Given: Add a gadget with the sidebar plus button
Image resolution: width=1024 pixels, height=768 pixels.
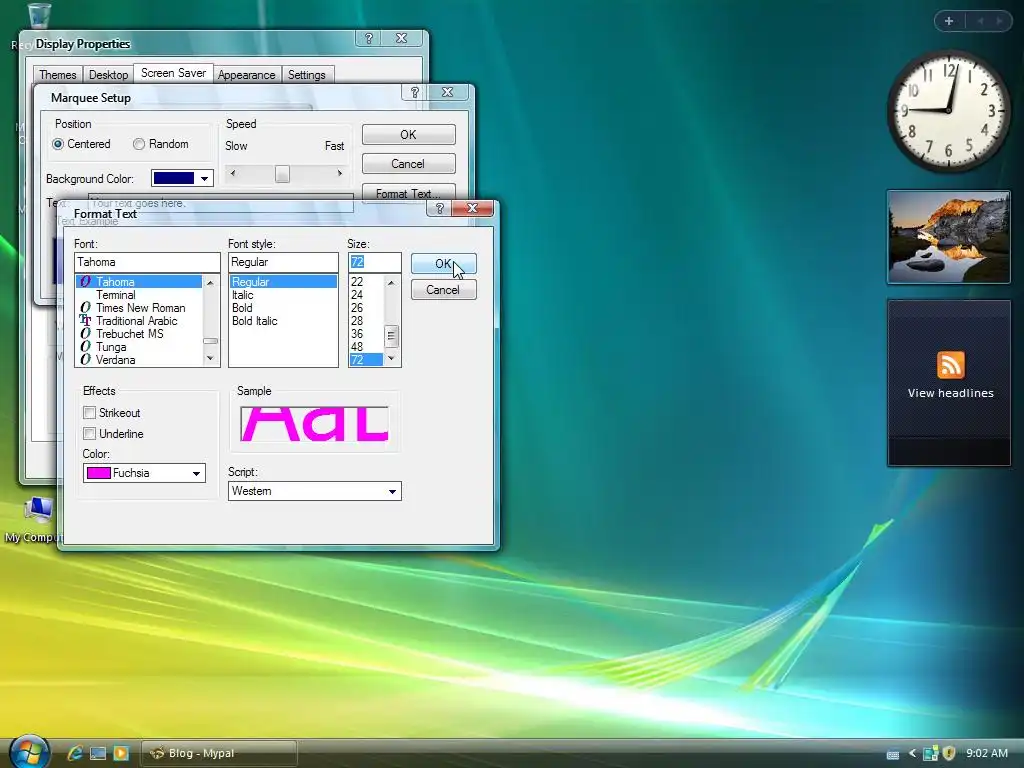Looking at the screenshot, I should pyautogui.click(x=949, y=21).
